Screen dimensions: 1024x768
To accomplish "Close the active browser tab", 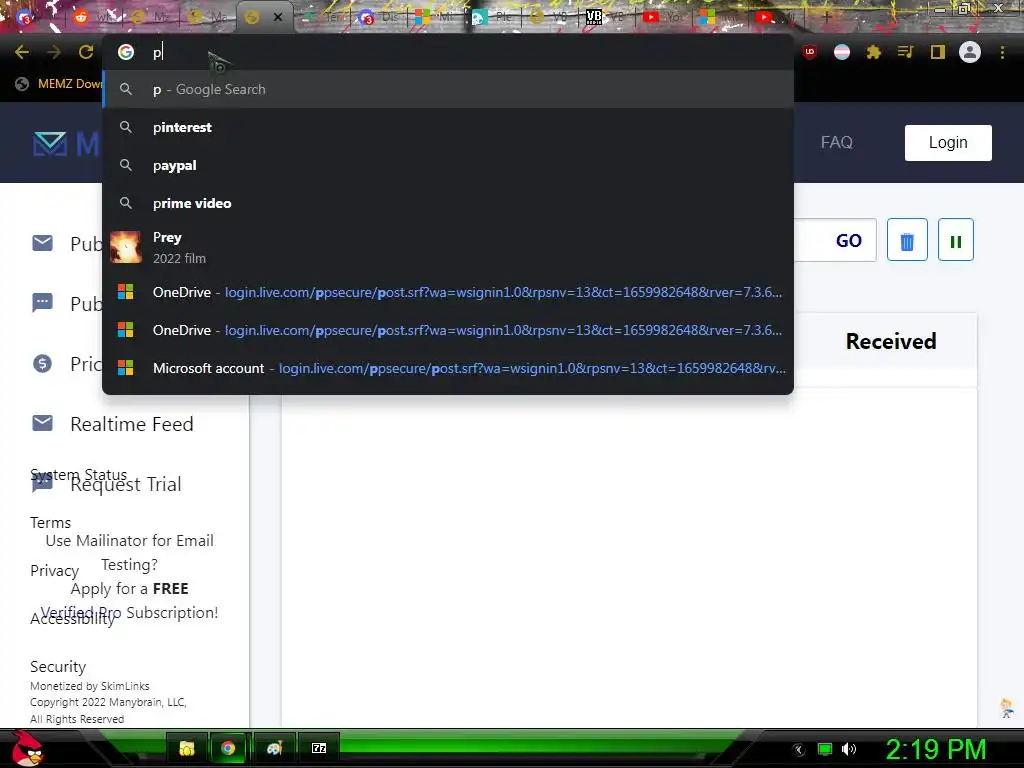I will pyautogui.click(x=278, y=17).
